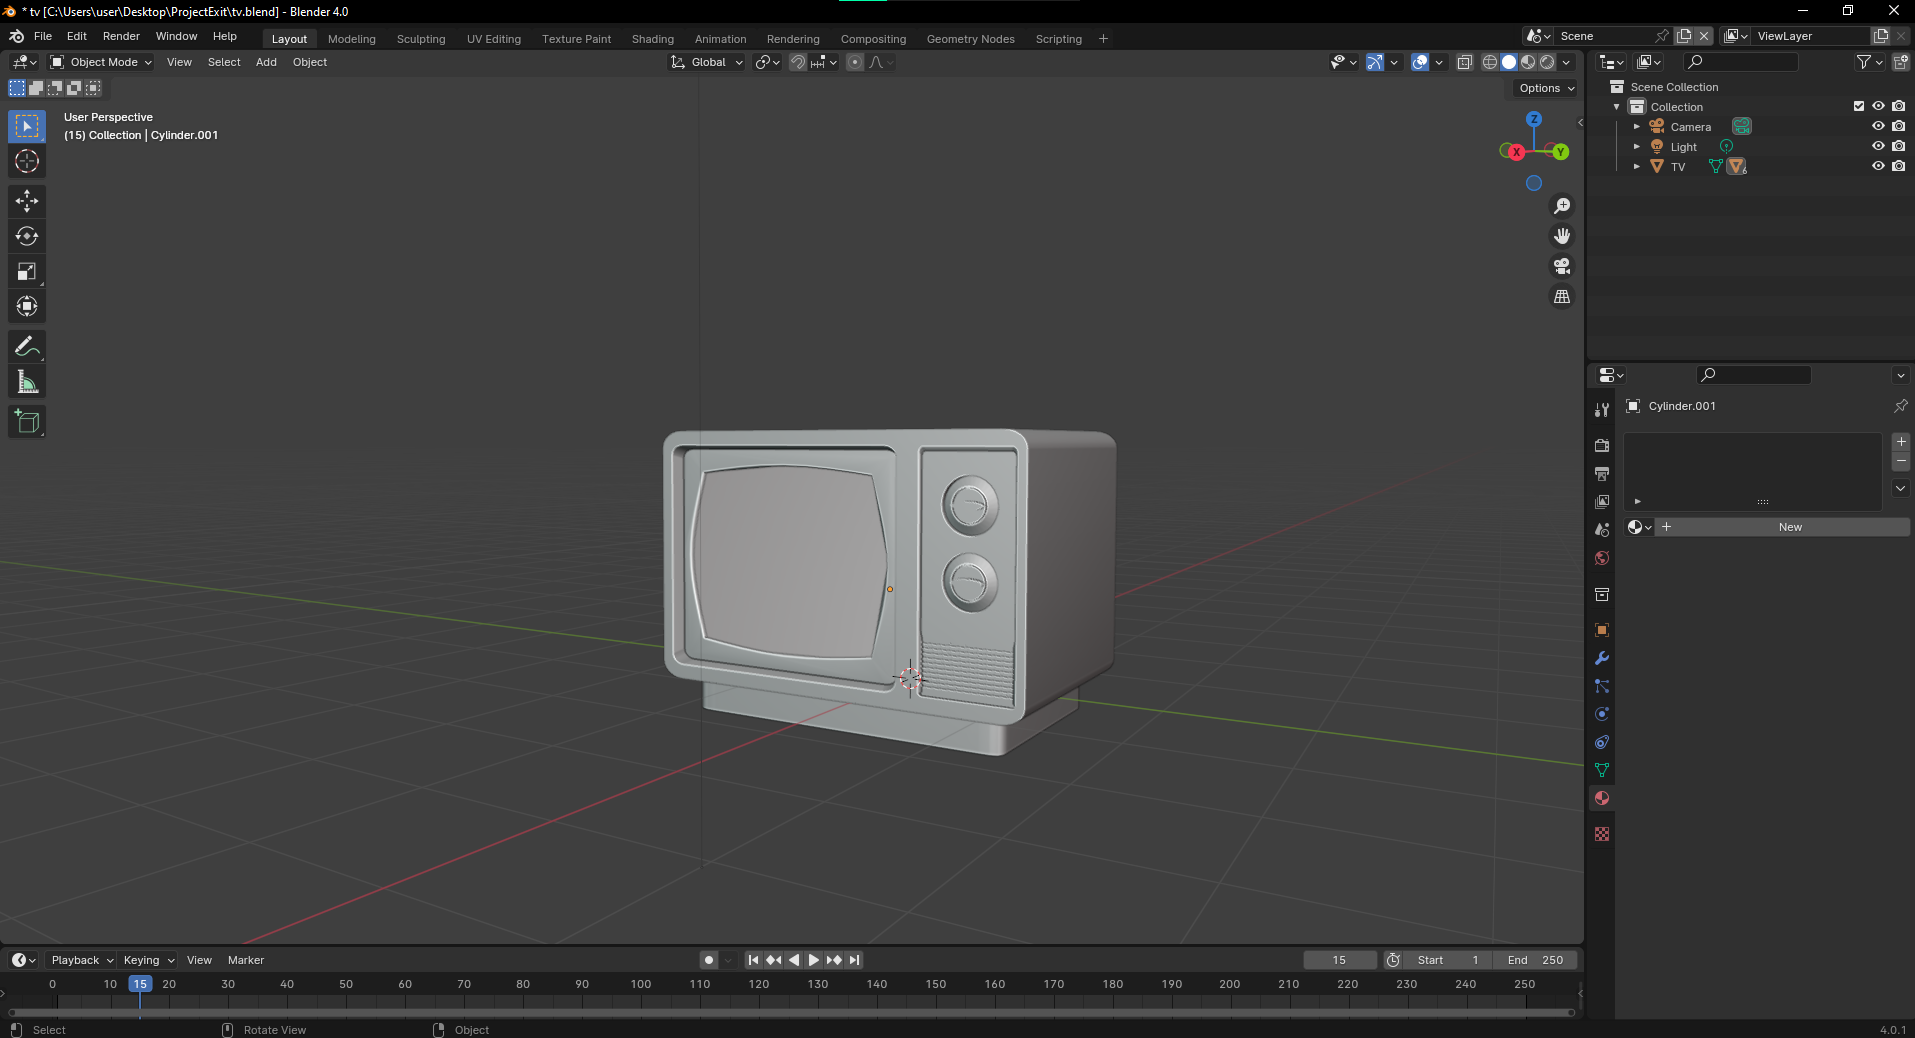This screenshot has height=1038, width=1915.
Task: Open the Playback dropdown in timeline
Action: pyautogui.click(x=82, y=960)
